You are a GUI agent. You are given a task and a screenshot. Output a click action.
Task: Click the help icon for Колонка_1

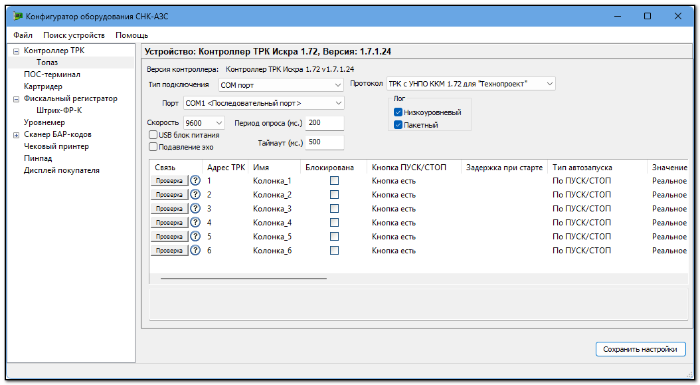(195, 180)
